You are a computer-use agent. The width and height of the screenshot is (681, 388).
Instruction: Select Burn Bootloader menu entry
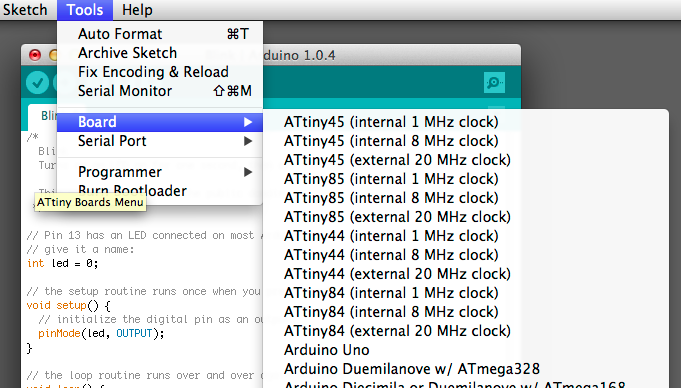(x=160, y=191)
